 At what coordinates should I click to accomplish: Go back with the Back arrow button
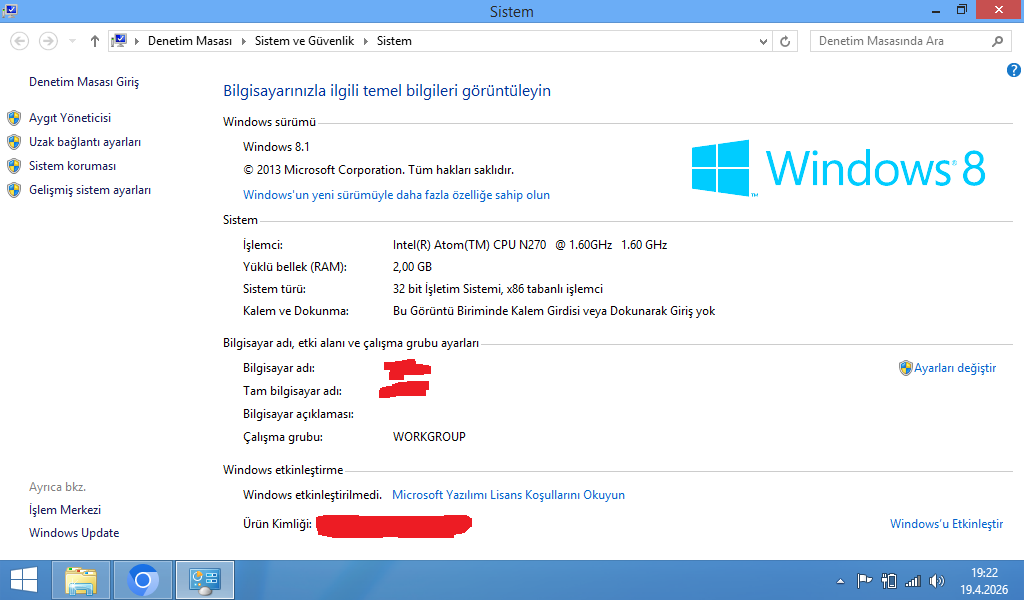tap(20, 41)
